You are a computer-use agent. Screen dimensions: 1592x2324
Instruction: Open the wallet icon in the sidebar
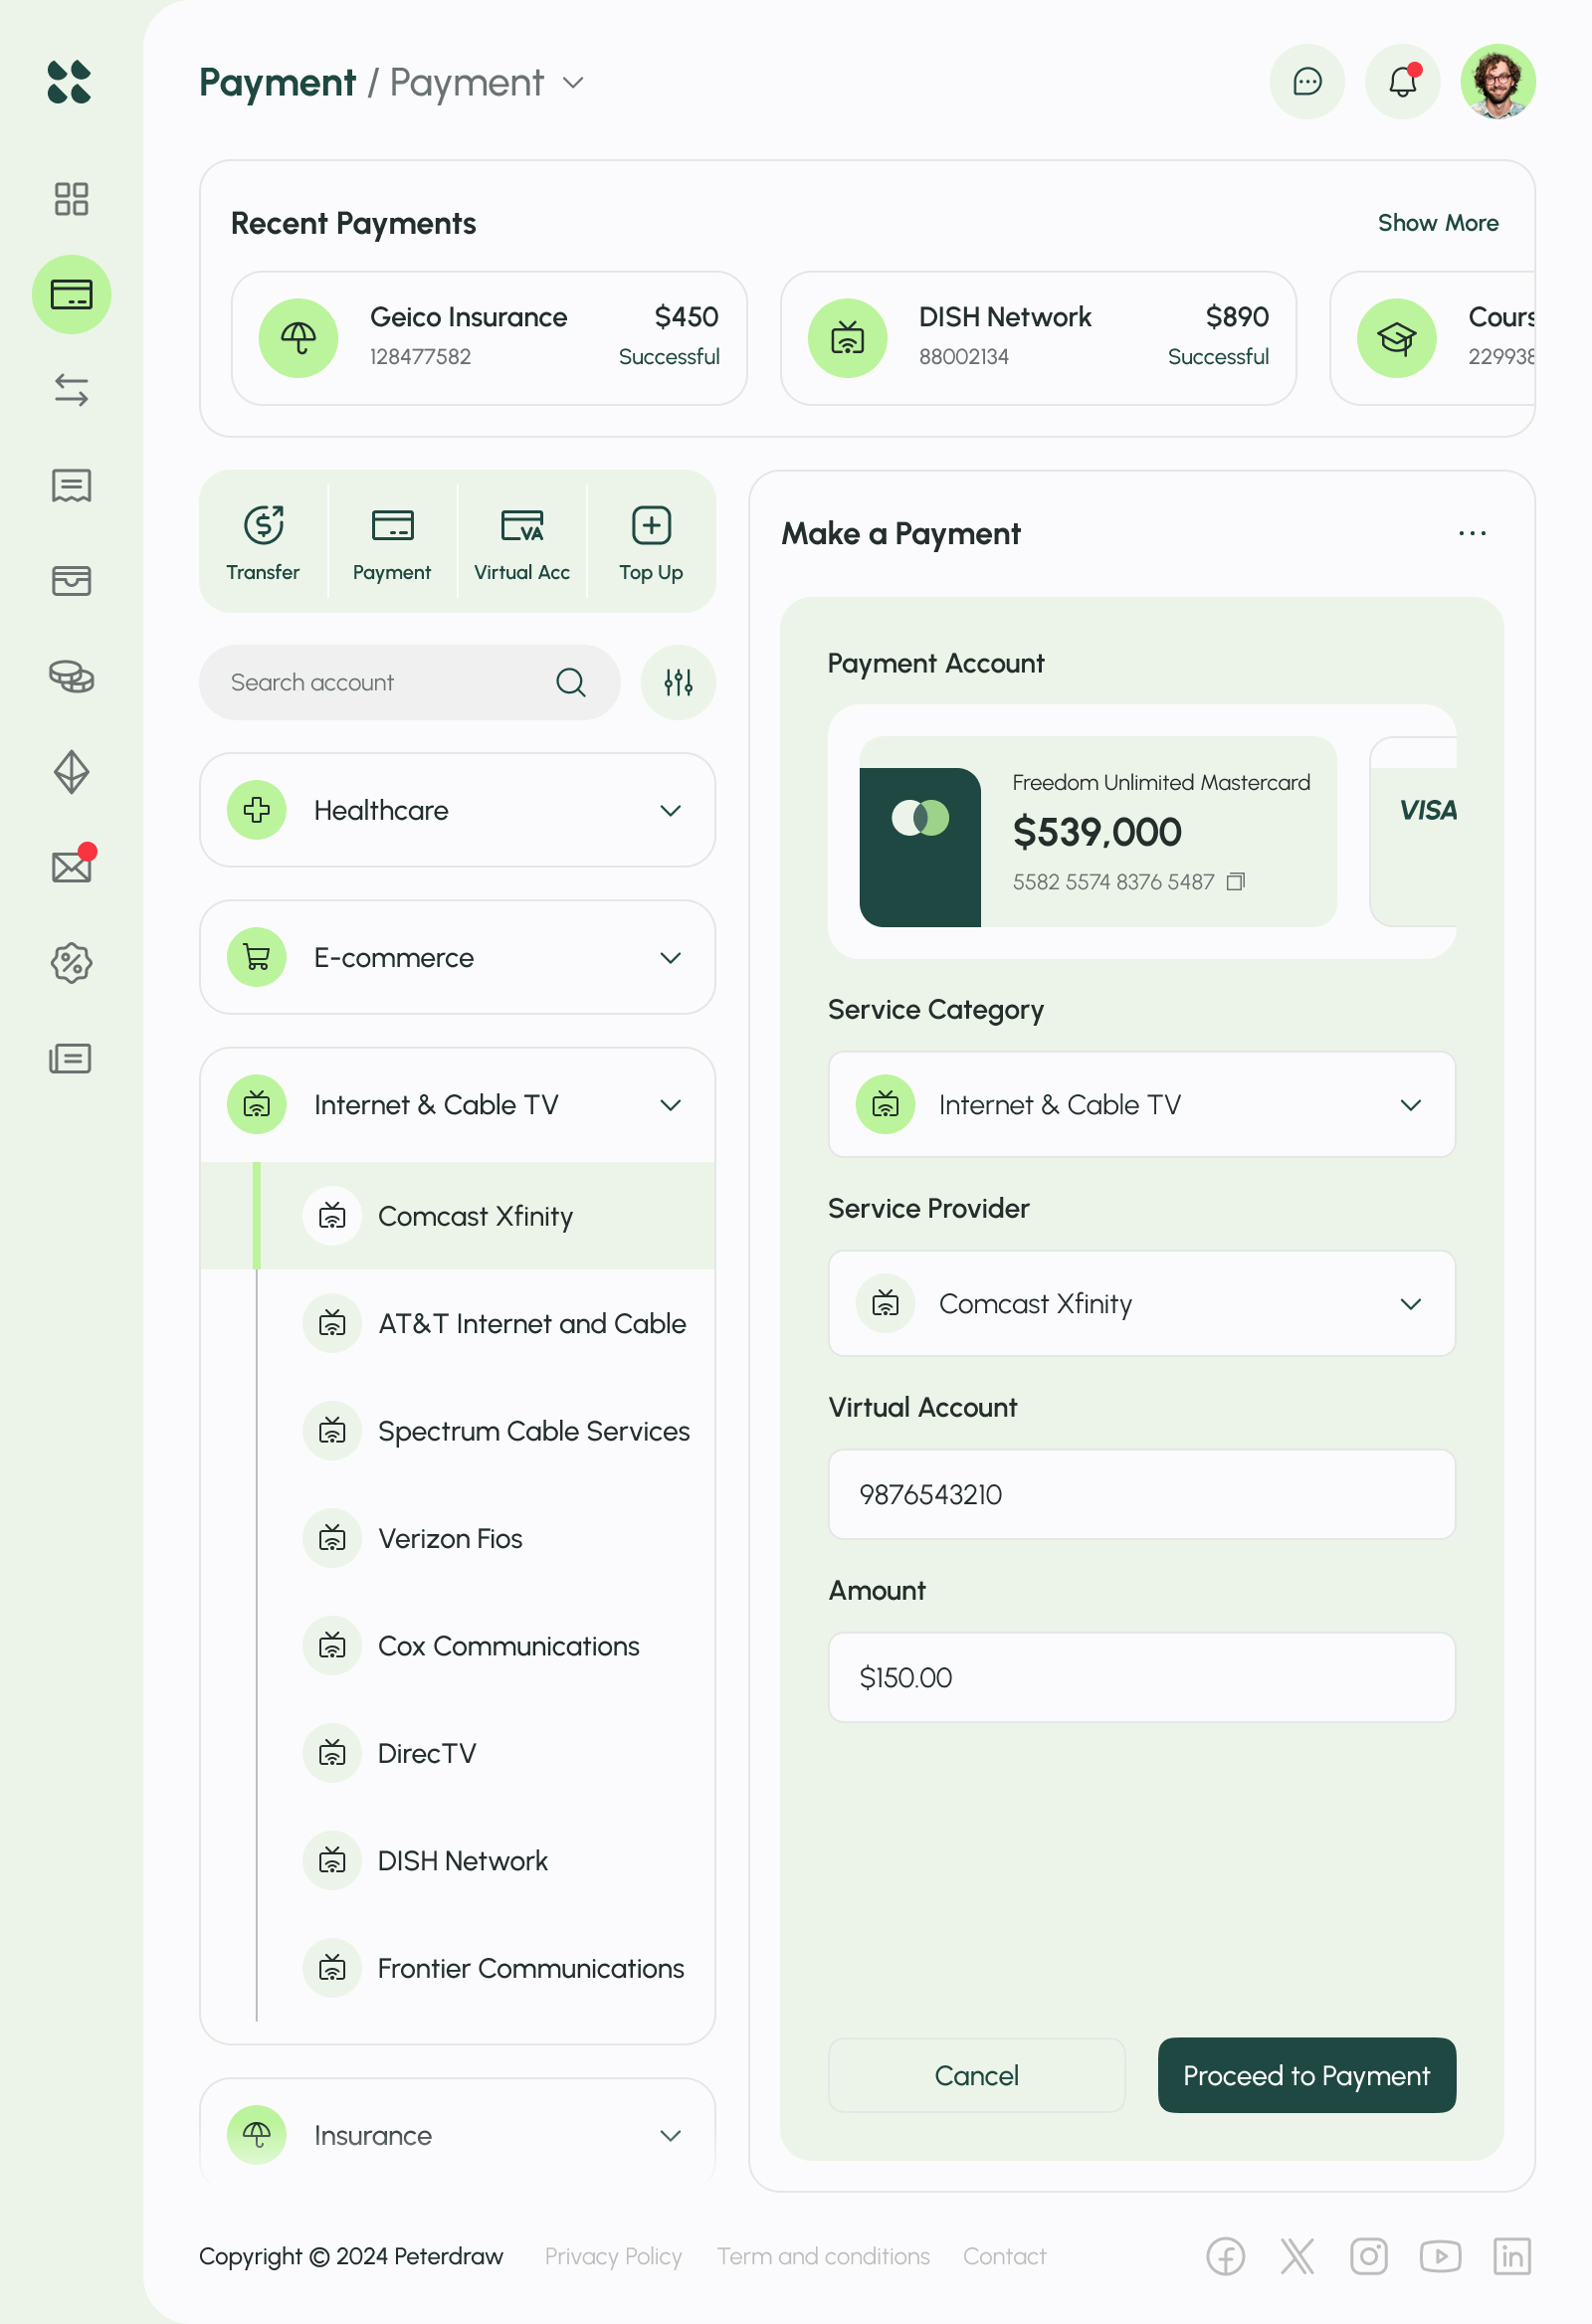(71, 581)
